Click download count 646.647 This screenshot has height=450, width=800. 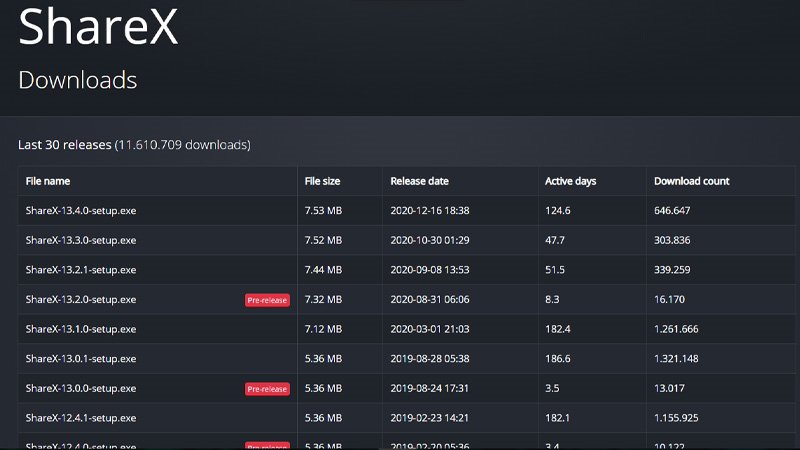click(672, 211)
